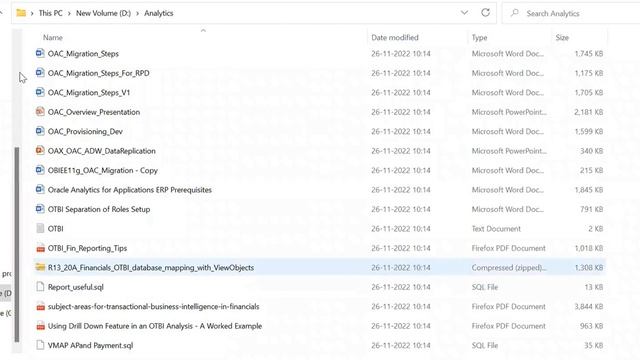This screenshot has width=640, height=360.
Task: Click the 2,181 KB size cell
Action: point(588,112)
